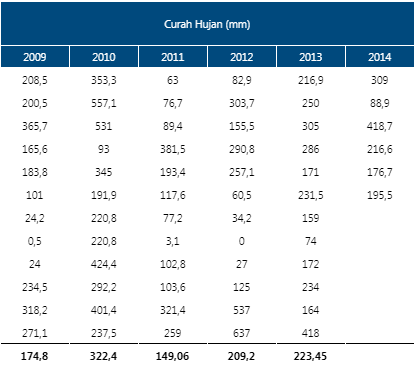Select the 195,5 value under 2014

[x=380, y=195]
